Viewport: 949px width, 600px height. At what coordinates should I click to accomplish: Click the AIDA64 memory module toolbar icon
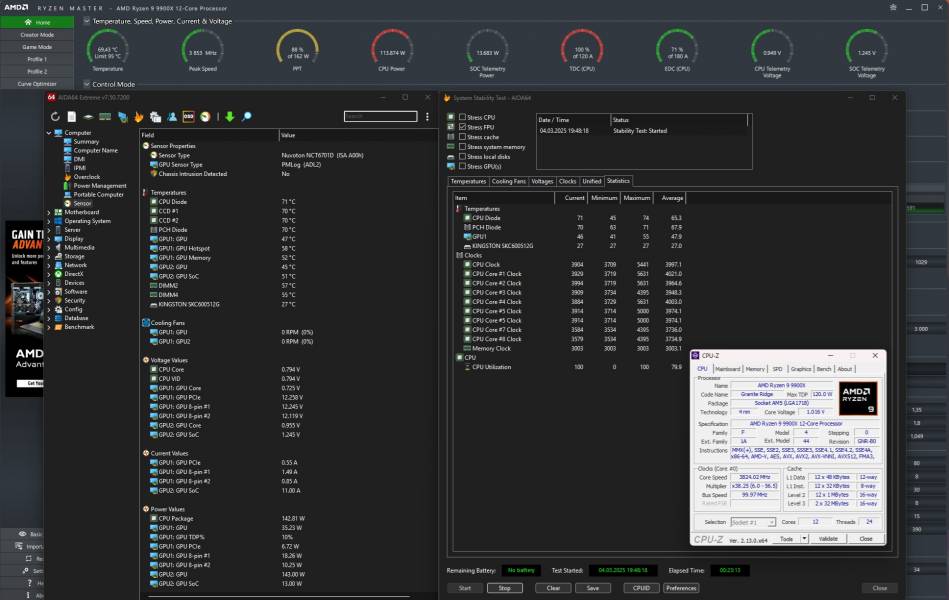pos(105,117)
